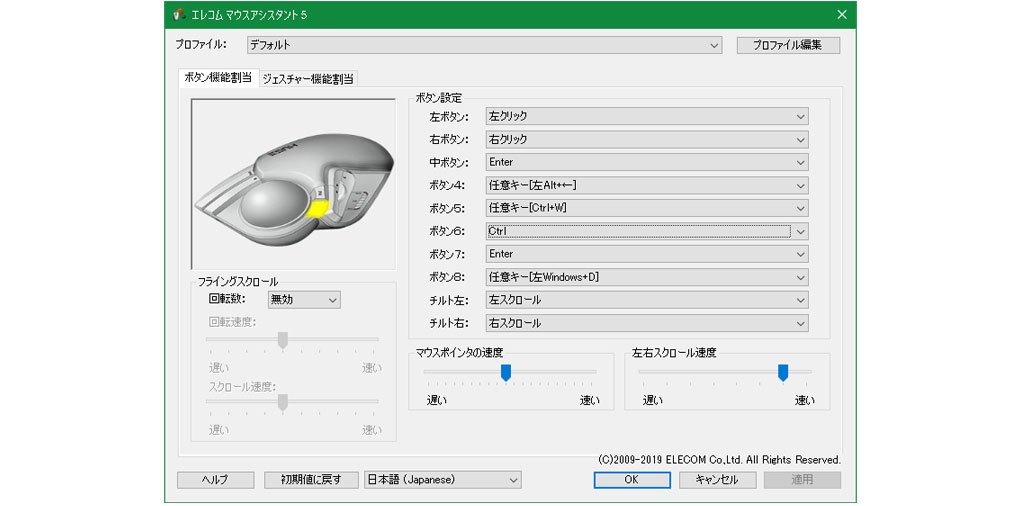This screenshot has width=1012, height=506.
Task: Open the ボタン6 dropdown set to Ctrl
Action: tap(647, 231)
